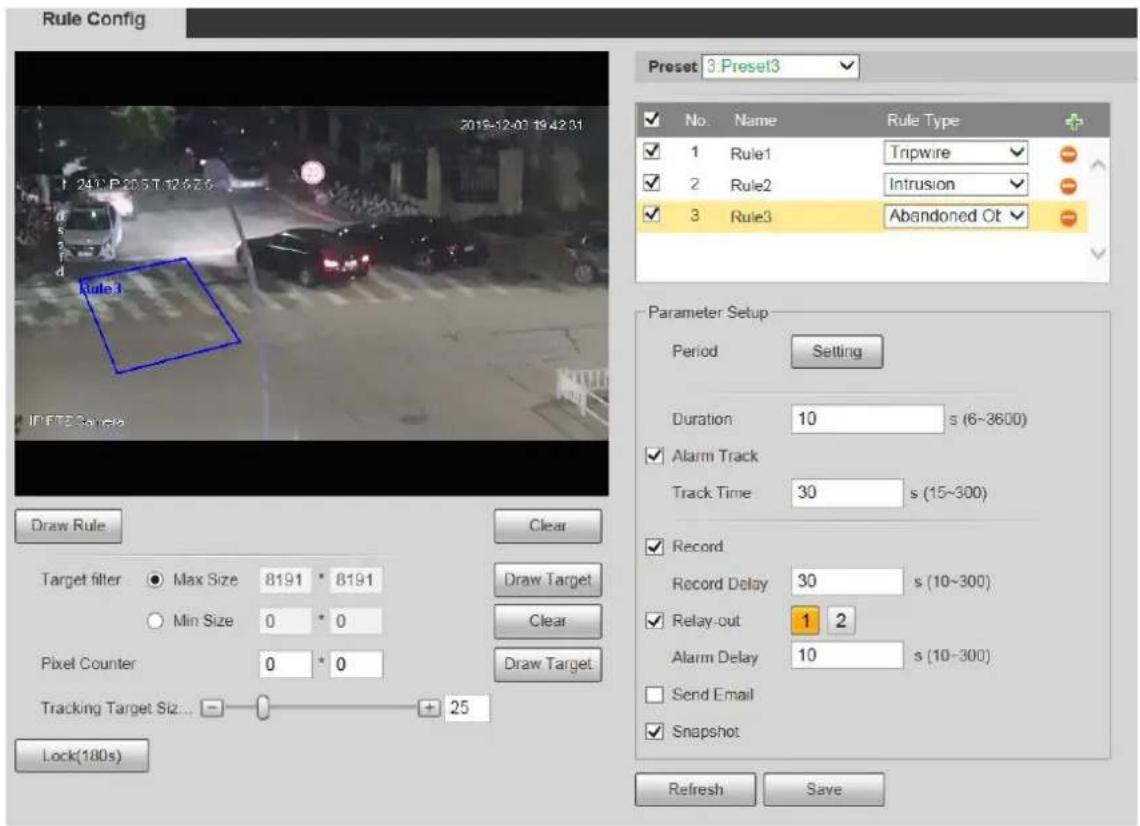Remove Rule2 using the red minus icon
Viewport: 1140px width, 826px height.
(1068, 185)
